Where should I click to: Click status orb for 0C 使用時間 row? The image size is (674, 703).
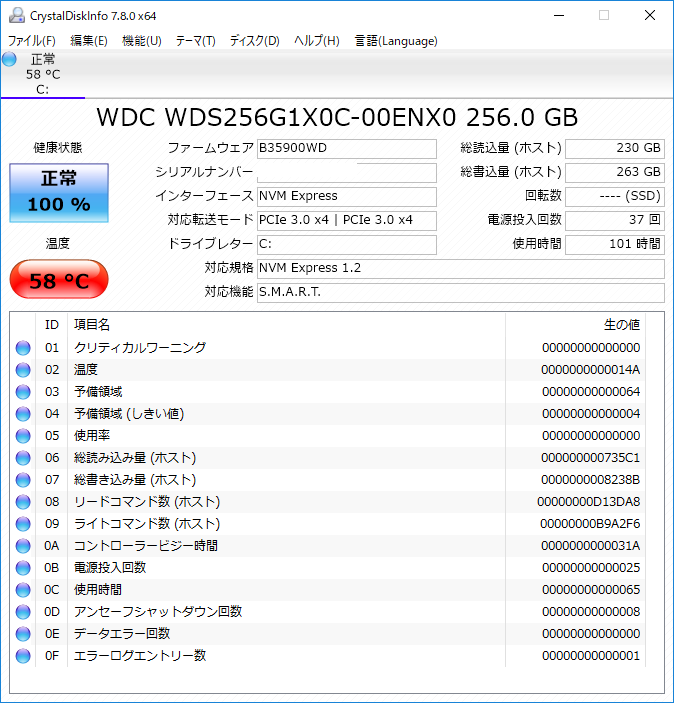click(x=23, y=590)
